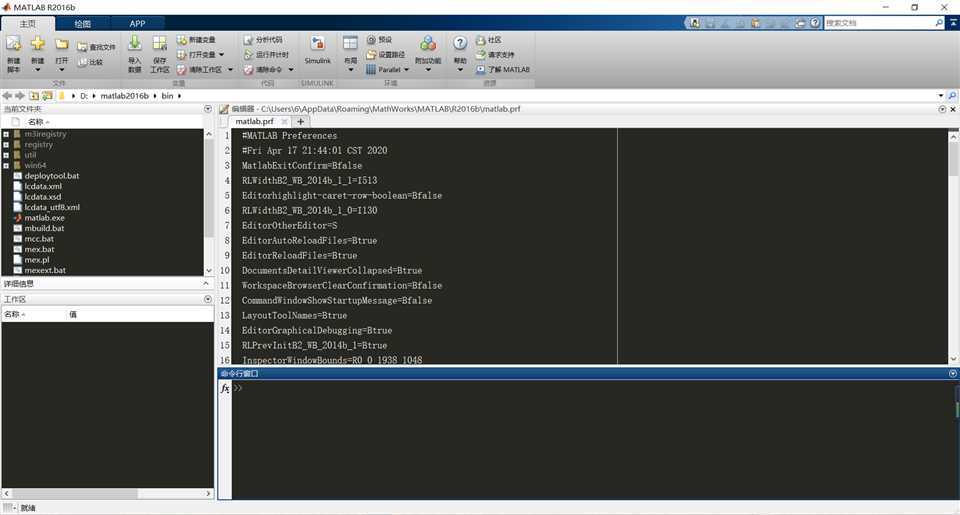Click the 新建脚本 (New Script) icon

click(13, 44)
